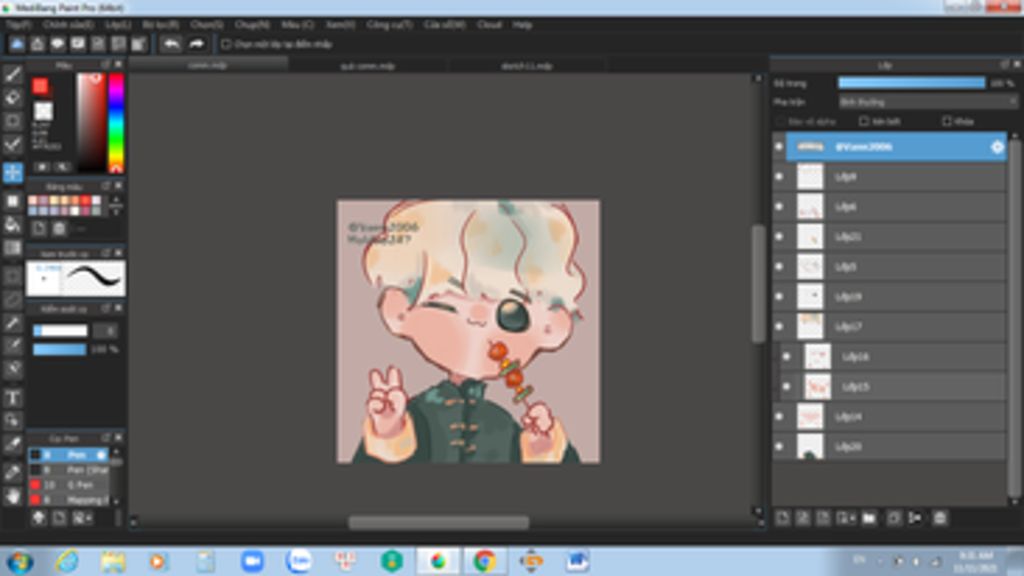Open the Chỉnh sửa(E) menu
The height and width of the screenshot is (576, 1024).
[69, 25]
